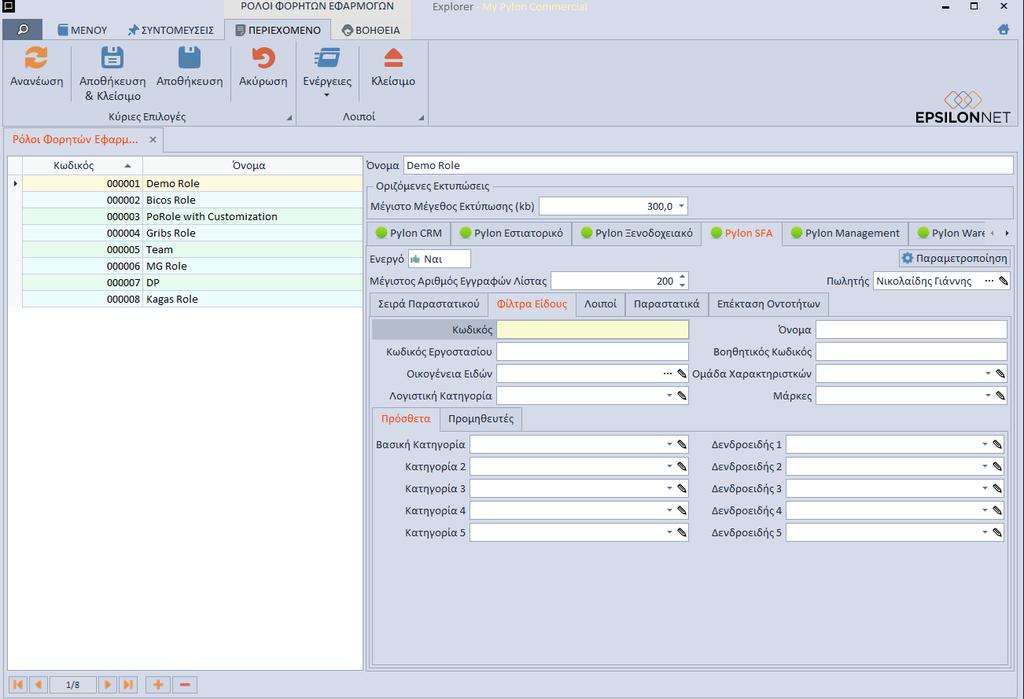The height and width of the screenshot is (699, 1024).
Task: Click Βασική Κατηγορία pencil edit icon
Action: pos(682,444)
